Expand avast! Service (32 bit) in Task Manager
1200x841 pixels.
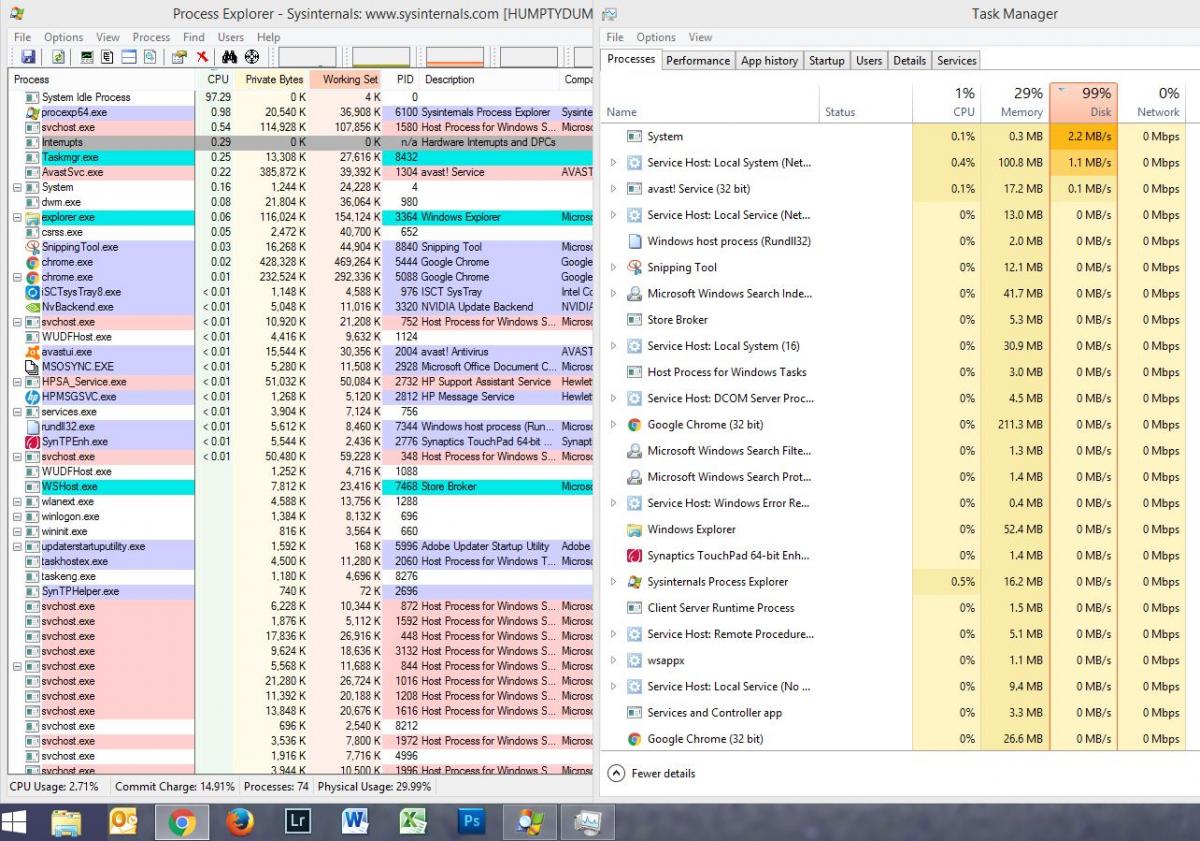coord(613,188)
